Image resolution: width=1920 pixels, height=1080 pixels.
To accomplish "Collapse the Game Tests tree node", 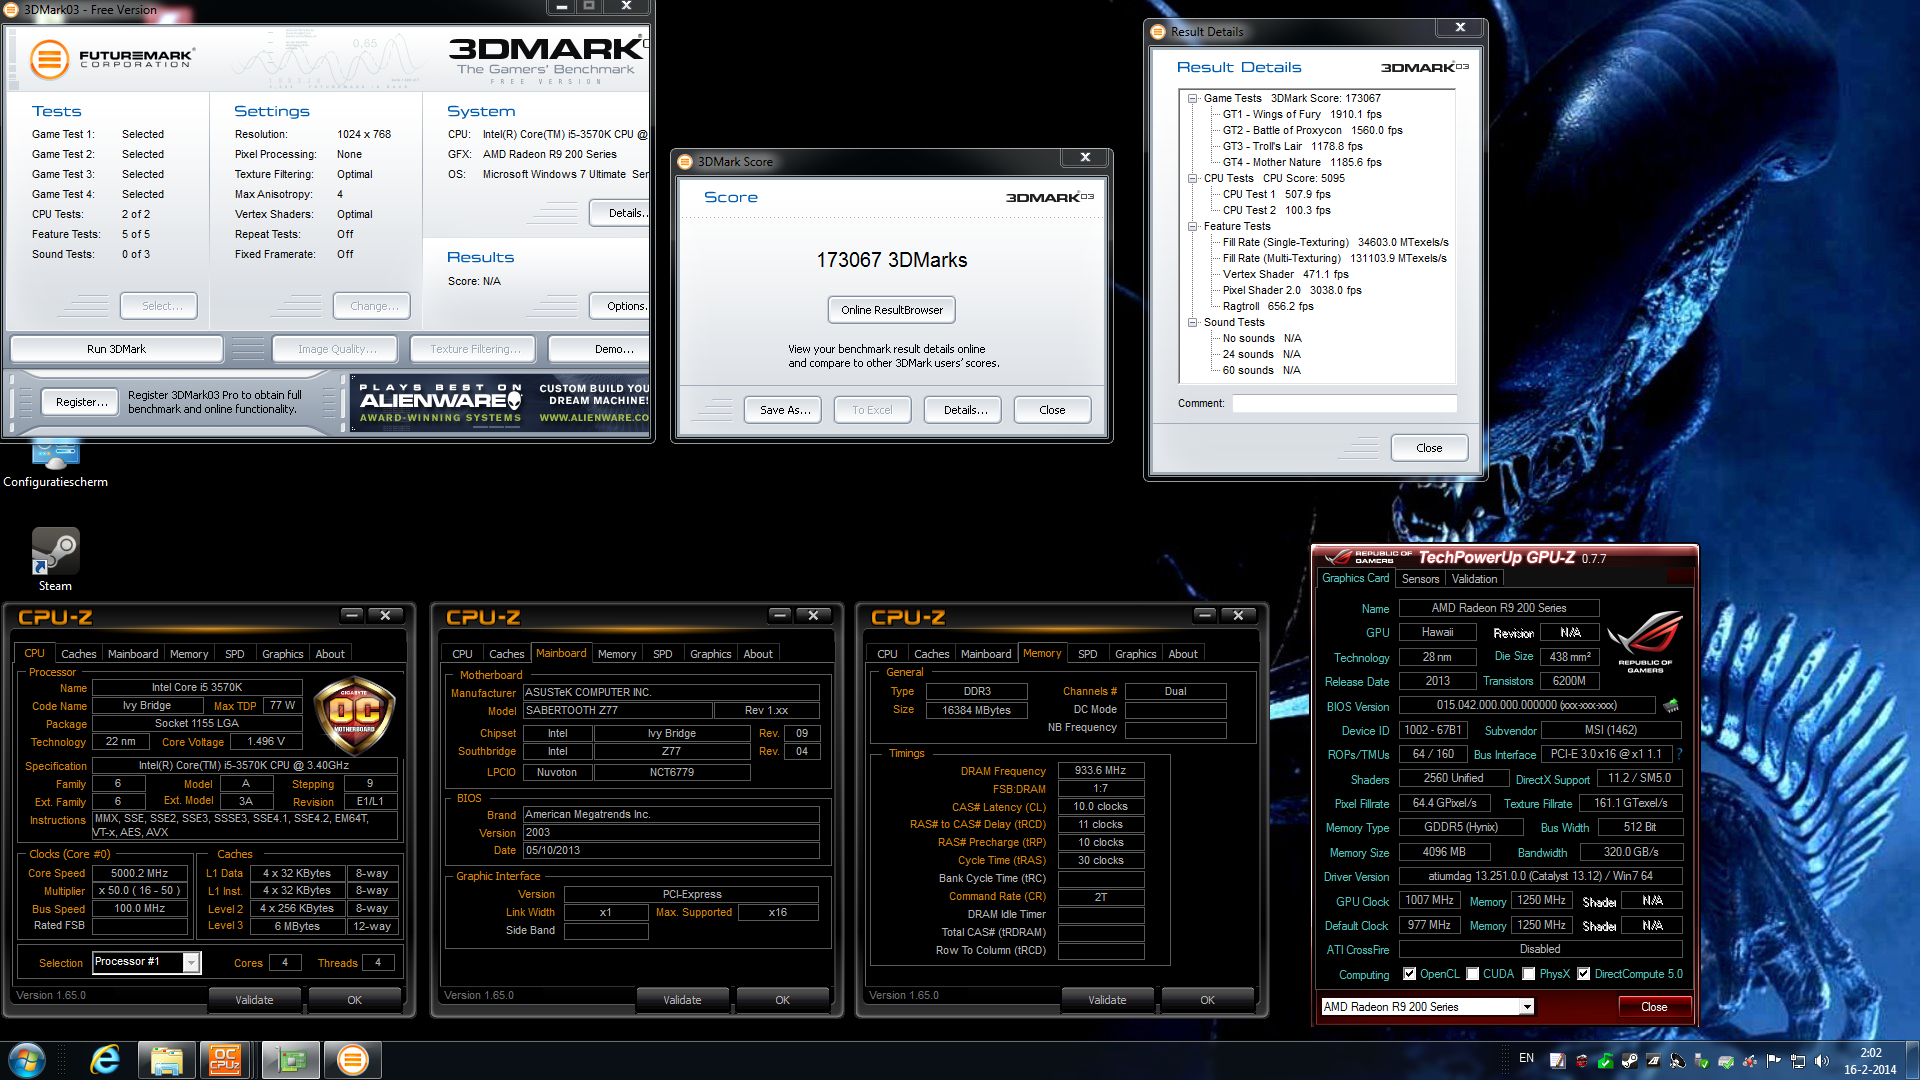I will [1192, 98].
